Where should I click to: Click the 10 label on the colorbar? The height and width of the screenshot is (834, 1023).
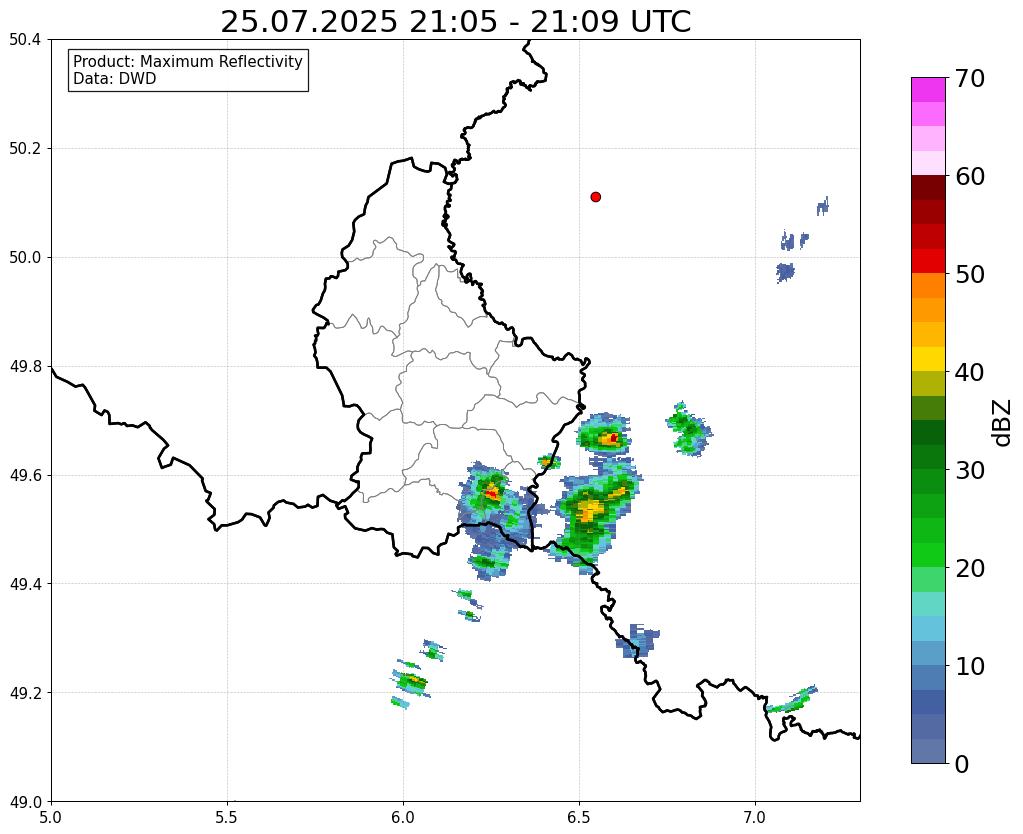point(969,666)
